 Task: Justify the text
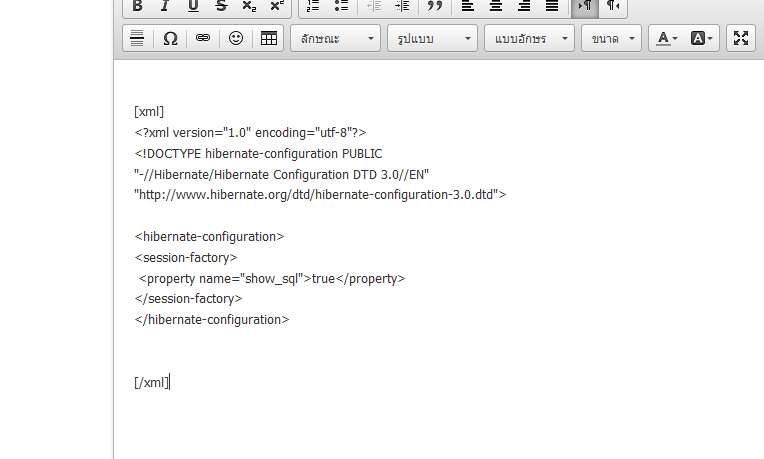click(552, 6)
